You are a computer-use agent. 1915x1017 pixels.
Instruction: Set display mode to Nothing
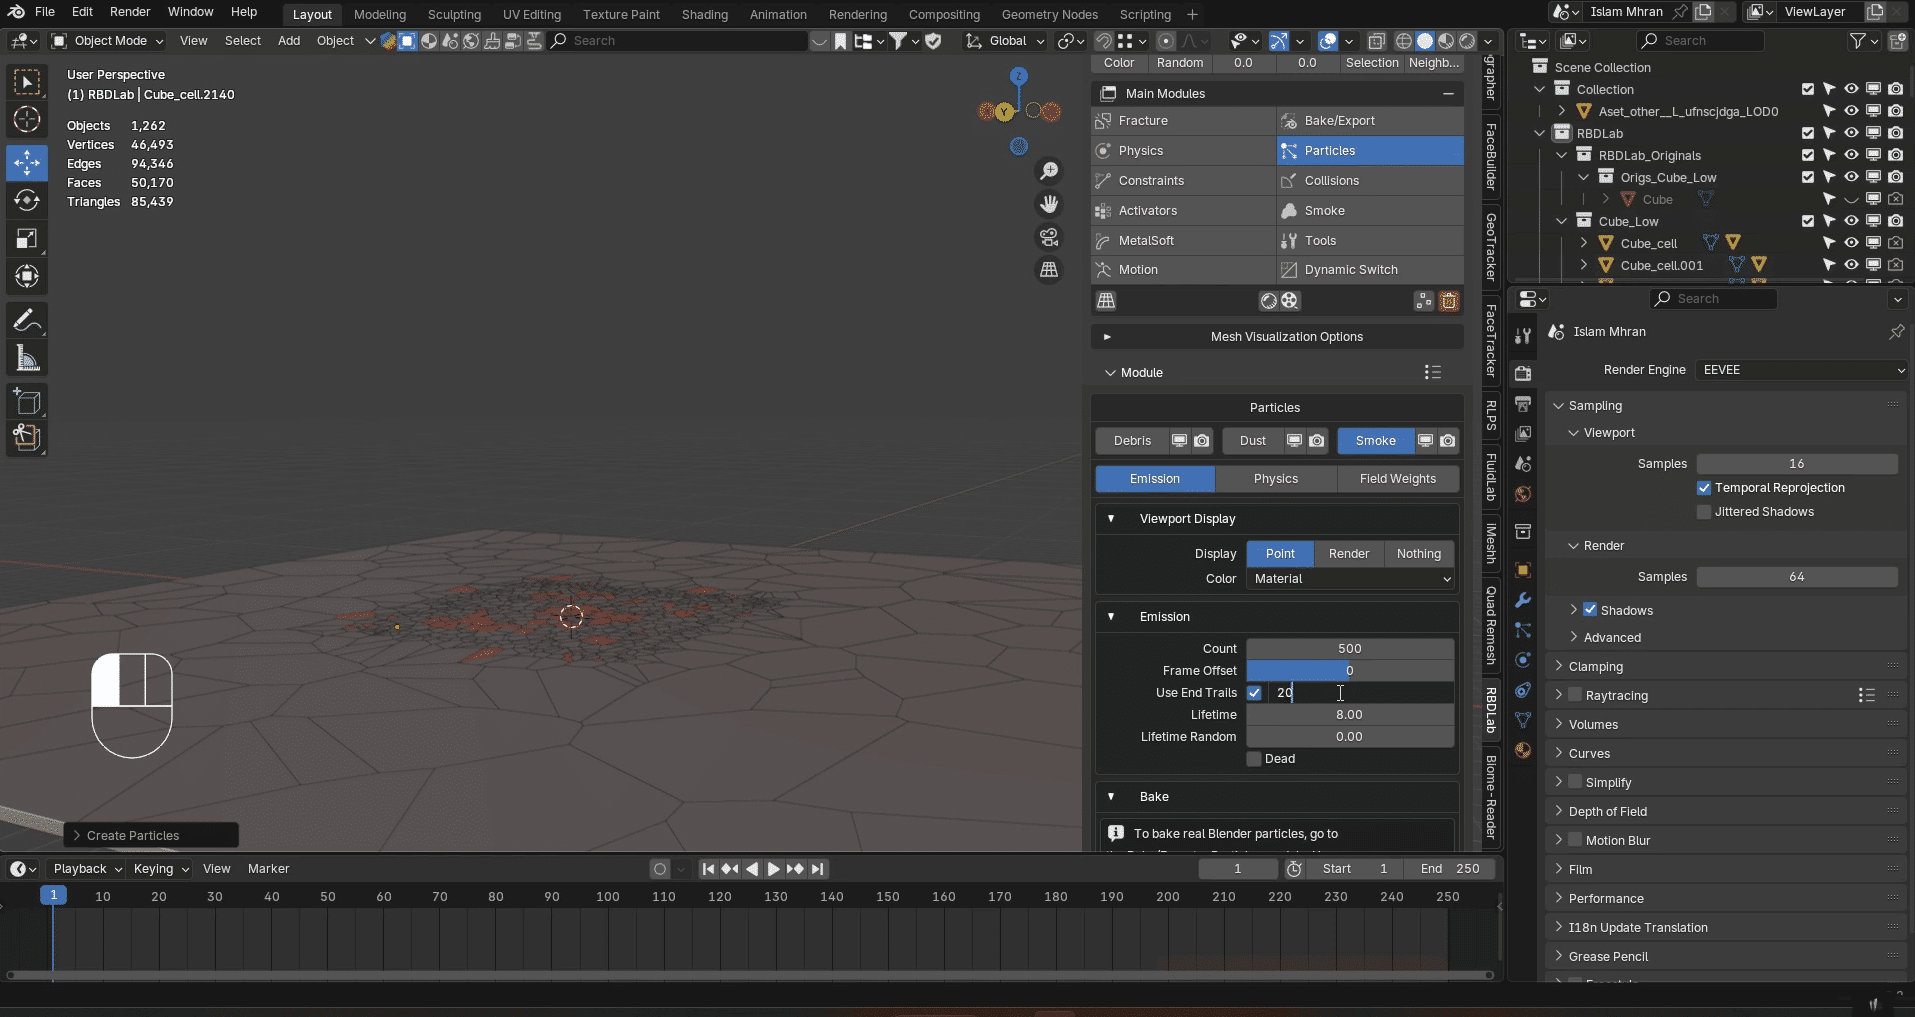[x=1418, y=554]
